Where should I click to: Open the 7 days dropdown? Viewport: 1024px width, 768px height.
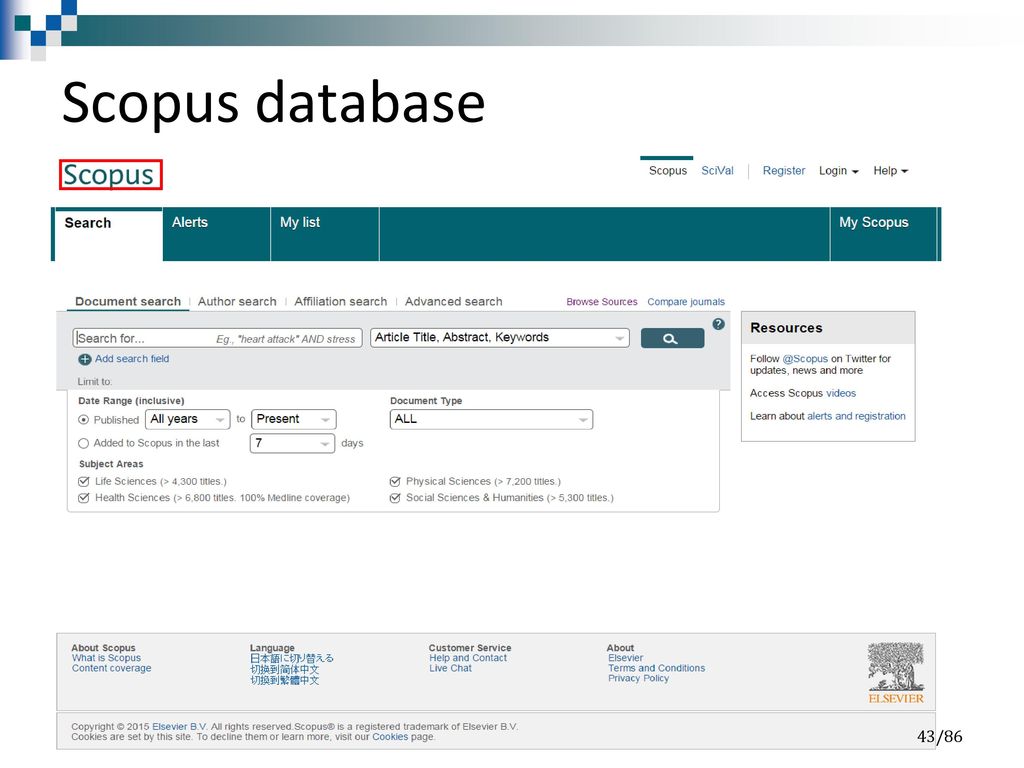292,443
